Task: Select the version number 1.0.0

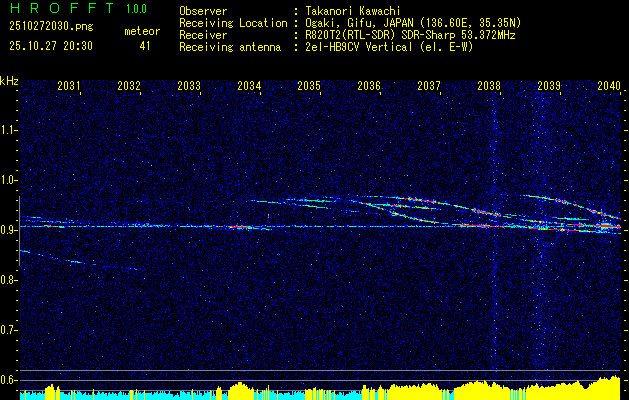Action: [136, 9]
